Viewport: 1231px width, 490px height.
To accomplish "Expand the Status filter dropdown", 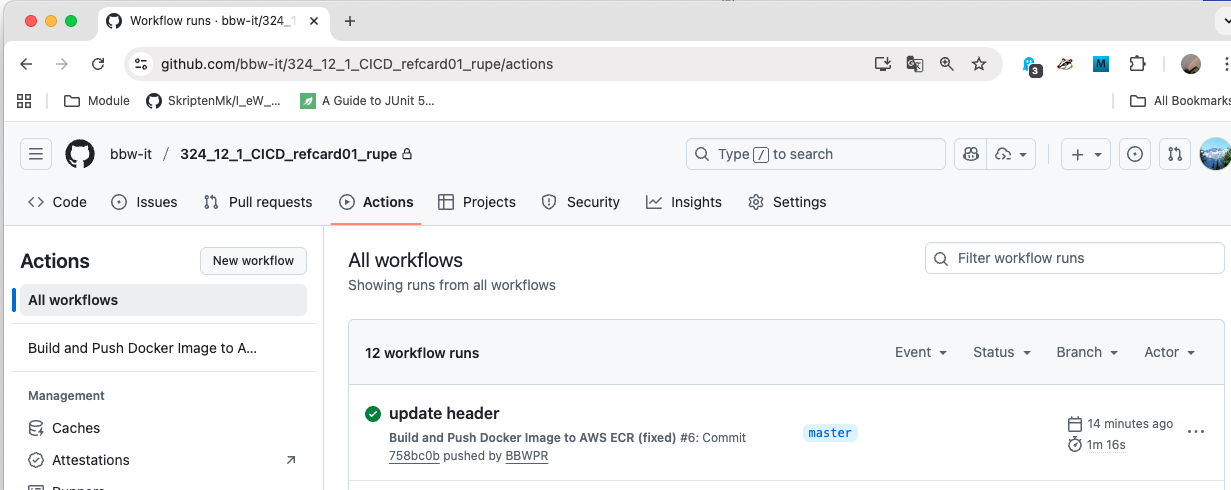I will point(1002,352).
